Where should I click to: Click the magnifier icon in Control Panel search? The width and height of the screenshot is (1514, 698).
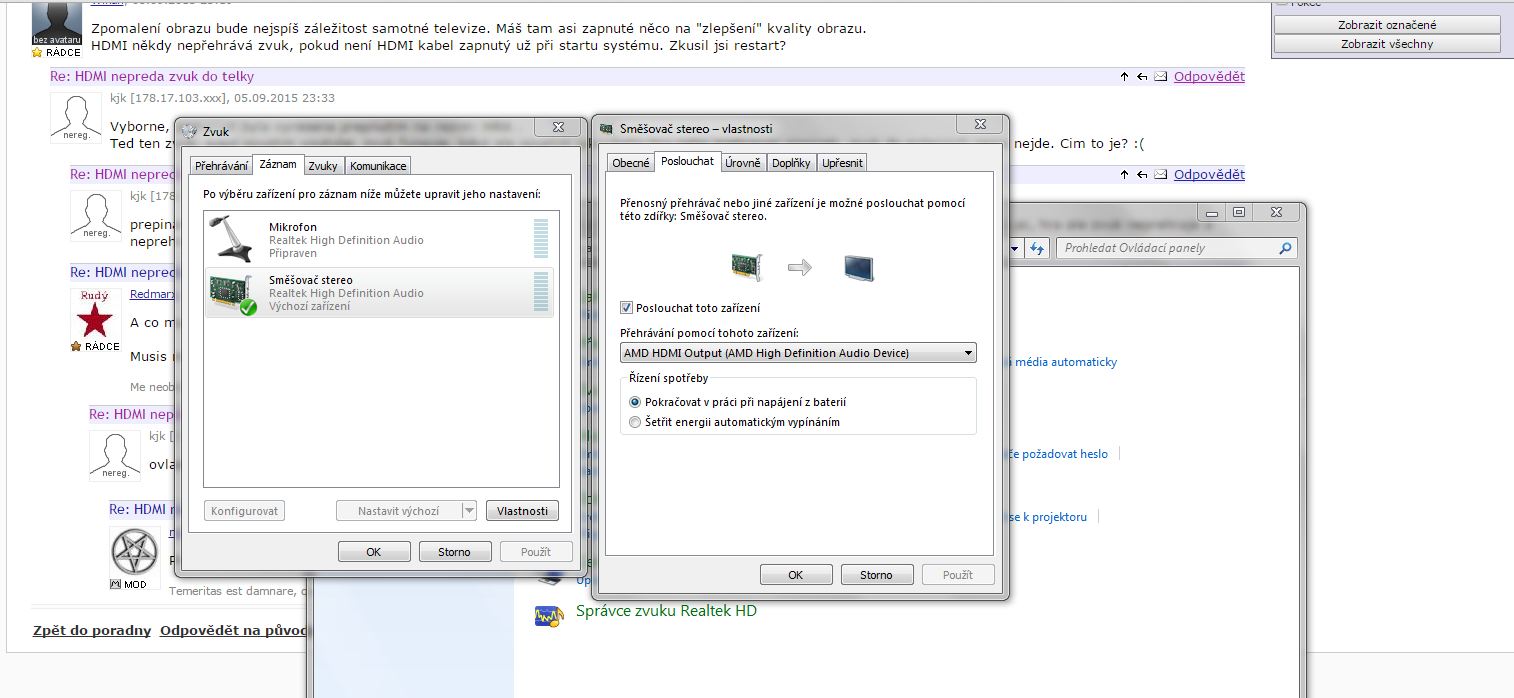(x=1285, y=248)
